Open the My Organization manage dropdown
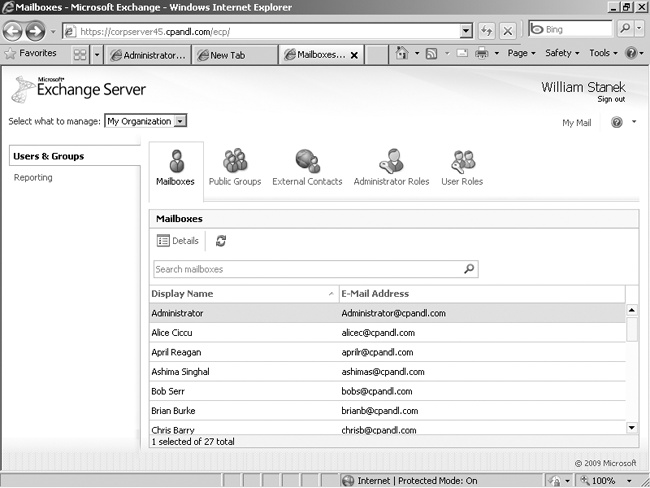This screenshot has height=488, width=650. (x=146, y=121)
